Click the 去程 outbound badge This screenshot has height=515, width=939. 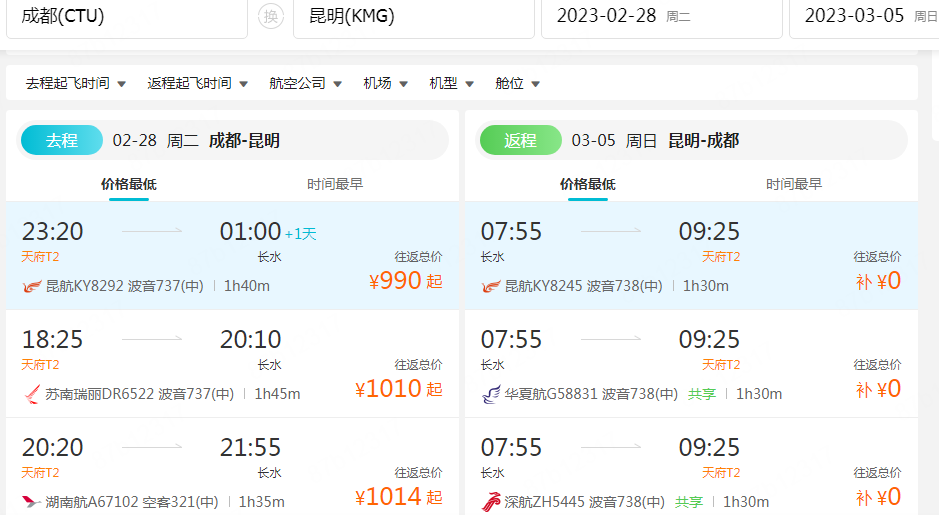(x=62, y=140)
